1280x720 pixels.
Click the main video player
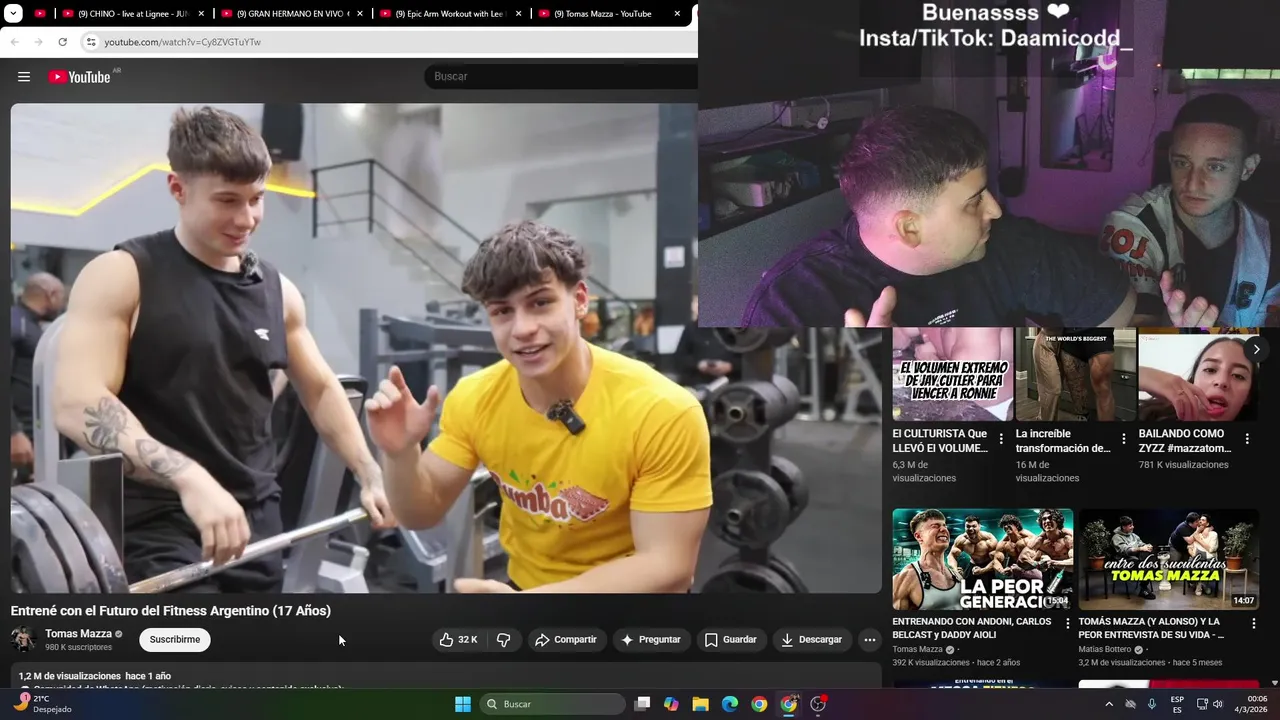(446, 348)
